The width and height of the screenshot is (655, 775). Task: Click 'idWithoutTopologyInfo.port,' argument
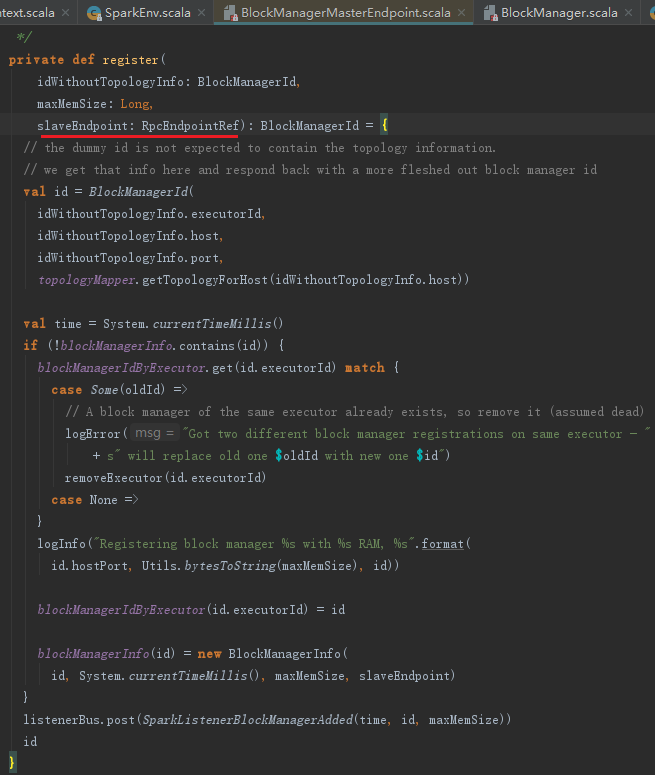pyautogui.click(x=130, y=258)
